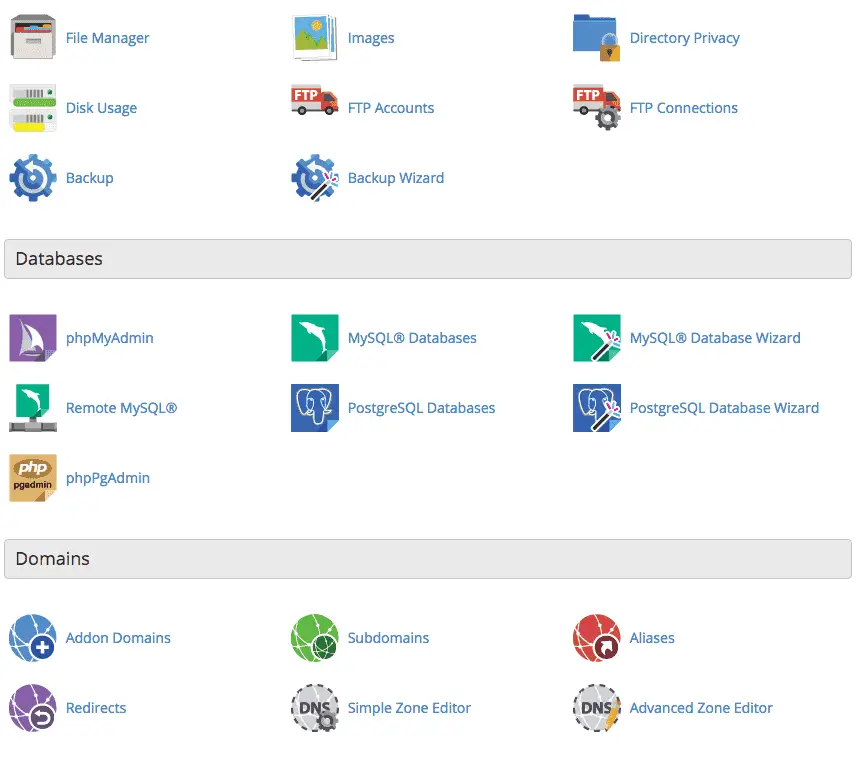The width and height of the screenshot is (856, 759).
Task: Open the FTP Accounts truck icon
Action: (x=314, y=100)
